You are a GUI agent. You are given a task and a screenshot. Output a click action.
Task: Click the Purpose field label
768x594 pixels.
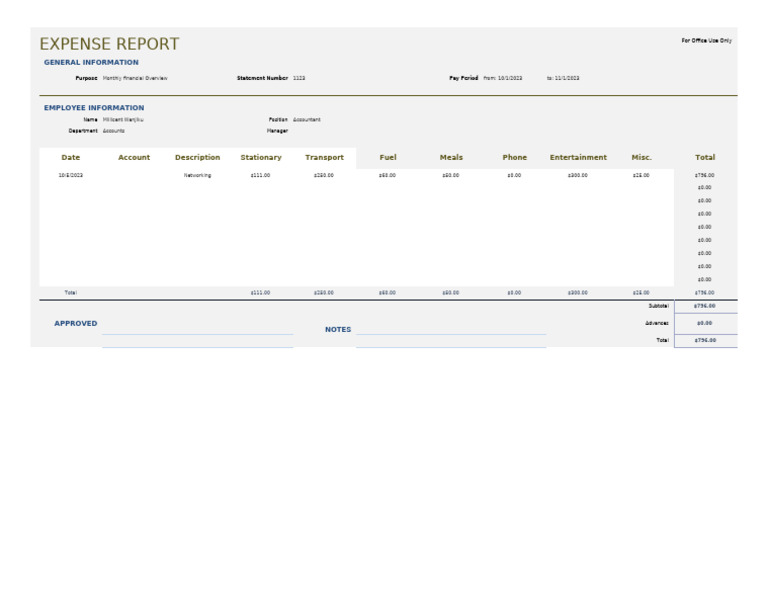point(86,78)
